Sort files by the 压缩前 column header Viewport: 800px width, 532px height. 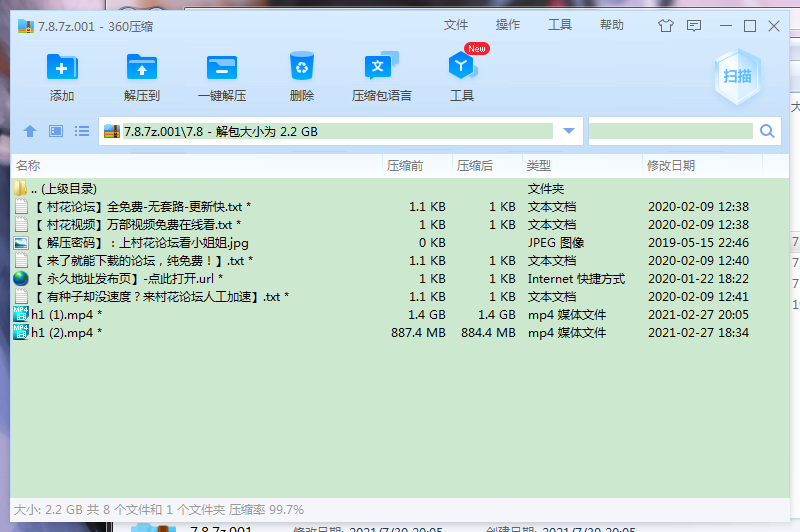(405, 165)
